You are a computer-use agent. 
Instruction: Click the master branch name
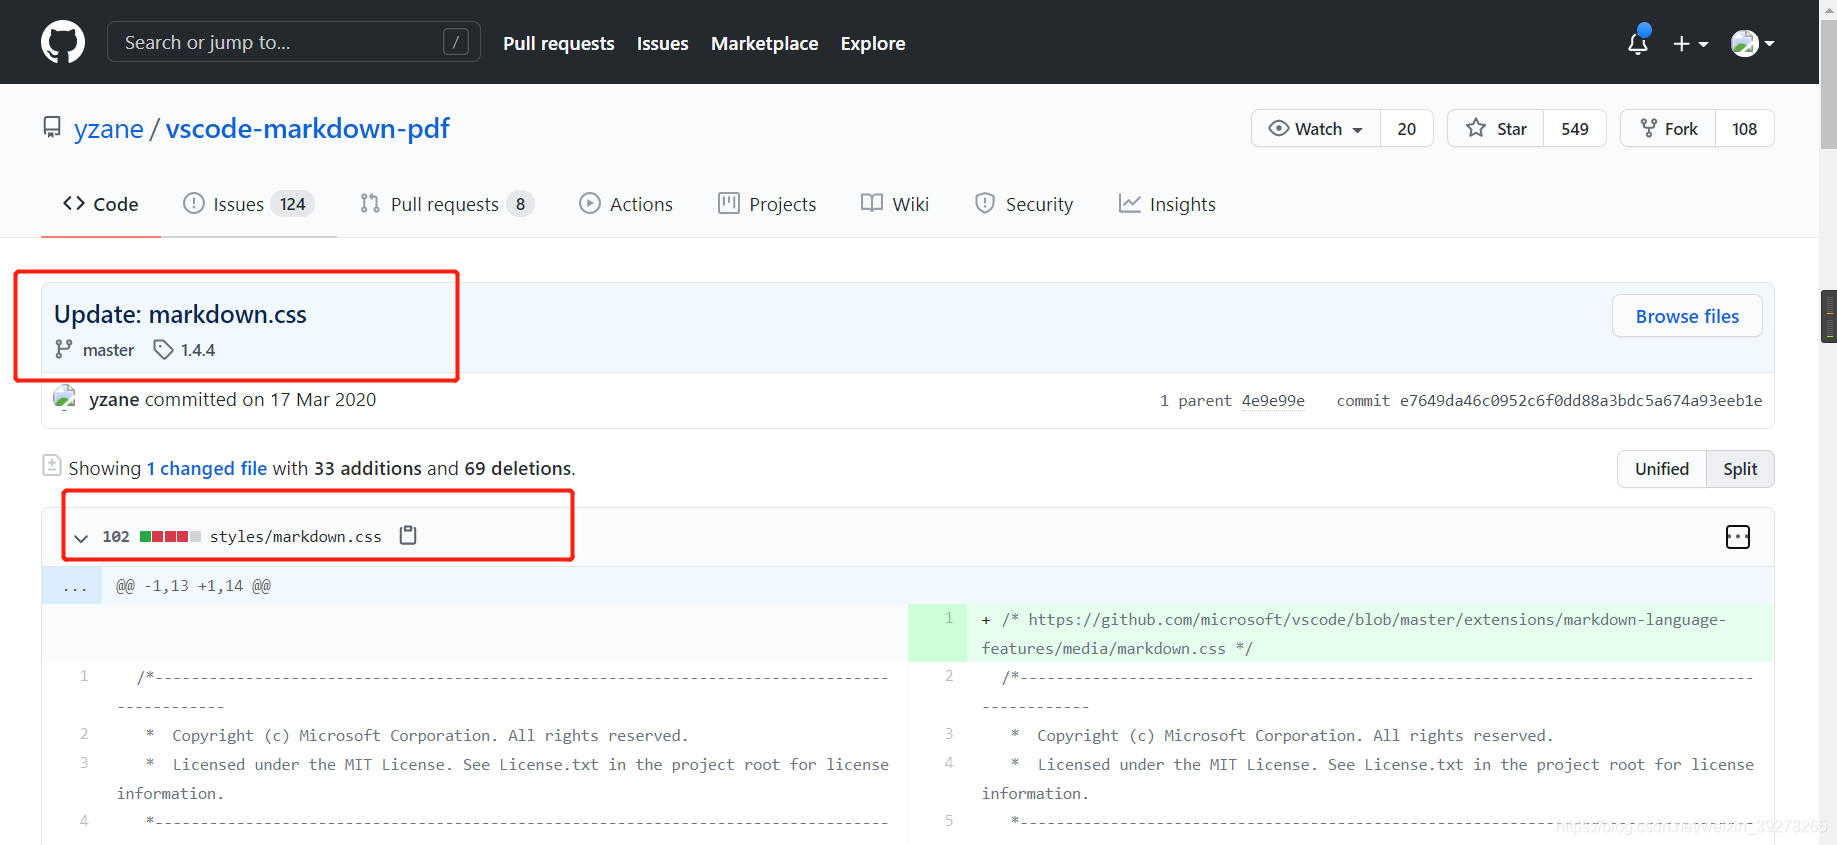pyautogui.click(x=108, y=350)
